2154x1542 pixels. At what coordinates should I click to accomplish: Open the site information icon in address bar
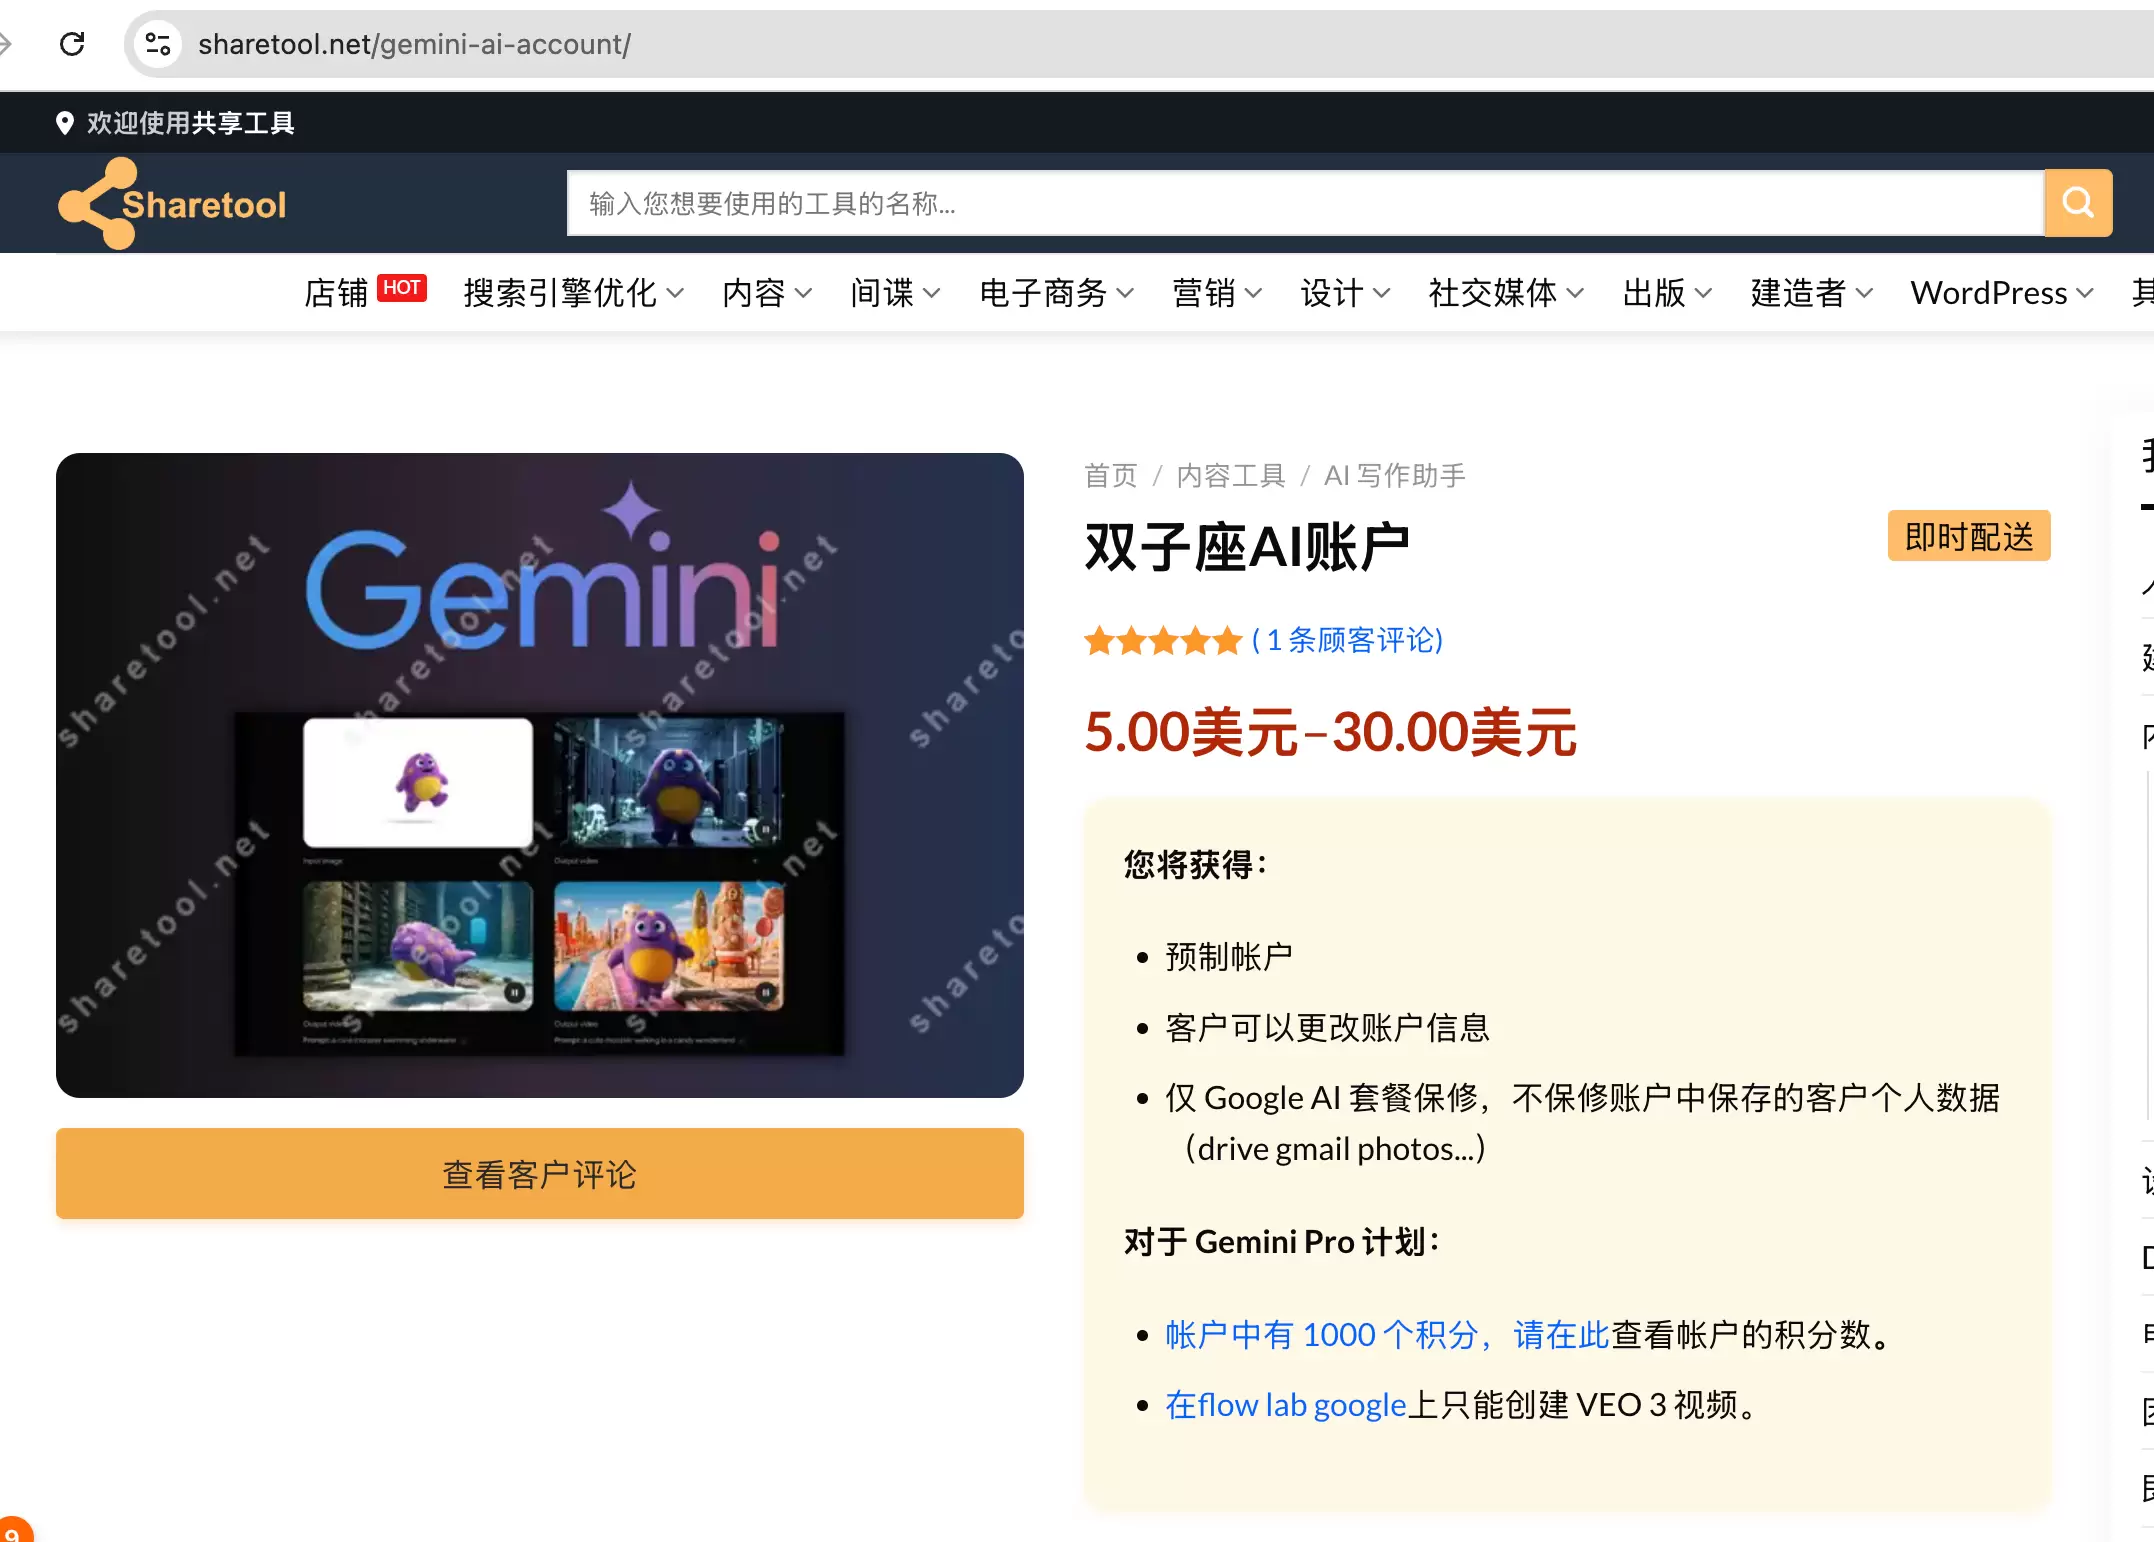click(158, 44)
